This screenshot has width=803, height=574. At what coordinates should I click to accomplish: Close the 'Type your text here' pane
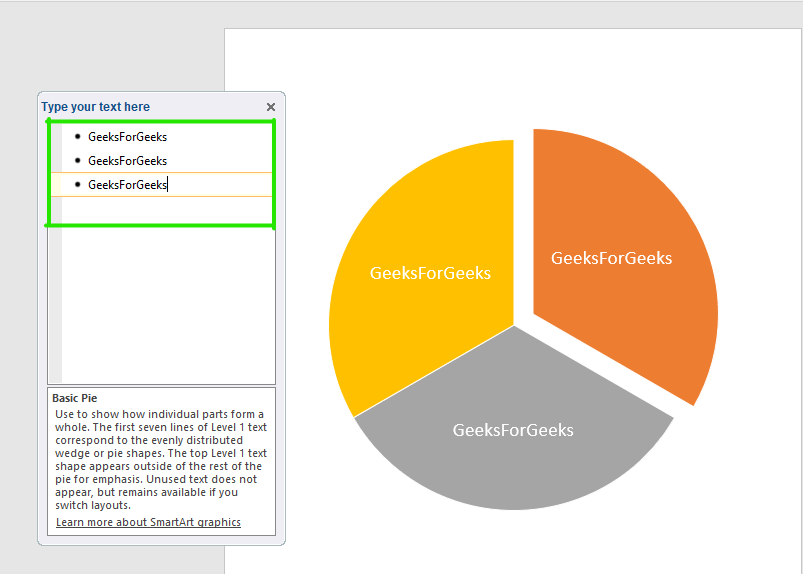coord(271,107)
